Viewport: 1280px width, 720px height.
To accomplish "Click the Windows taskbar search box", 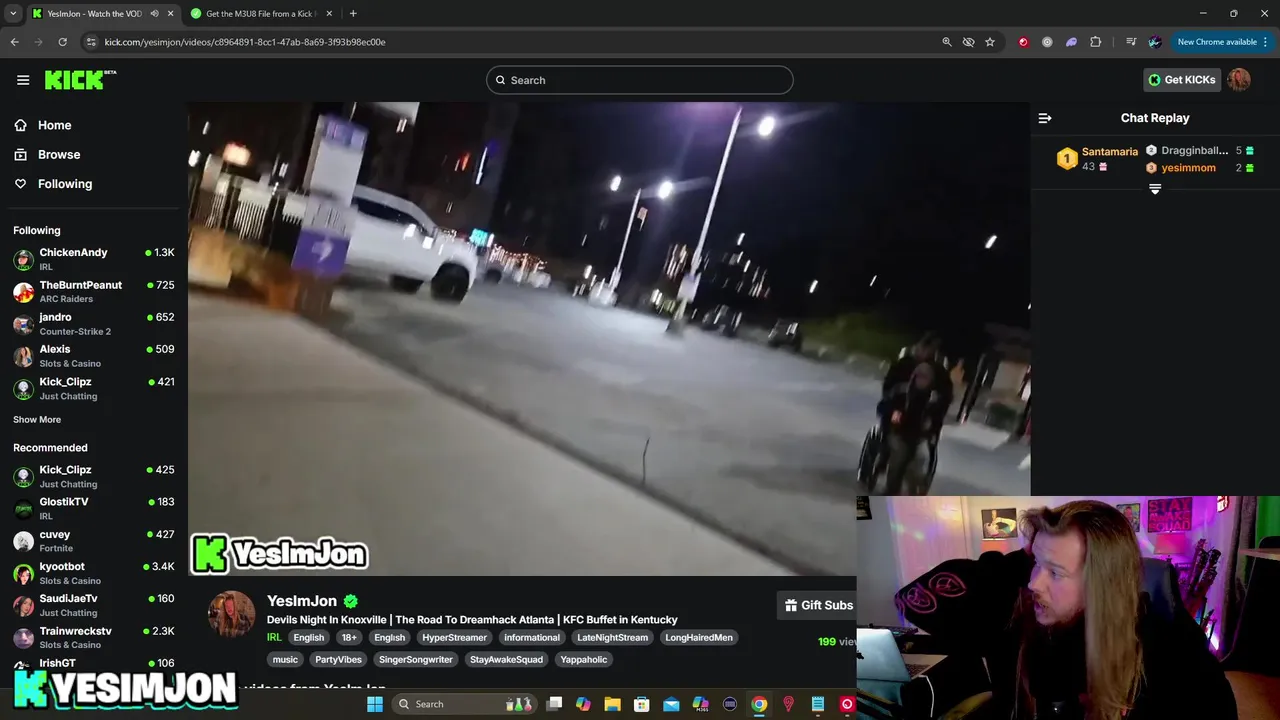I will pos(462,704).
